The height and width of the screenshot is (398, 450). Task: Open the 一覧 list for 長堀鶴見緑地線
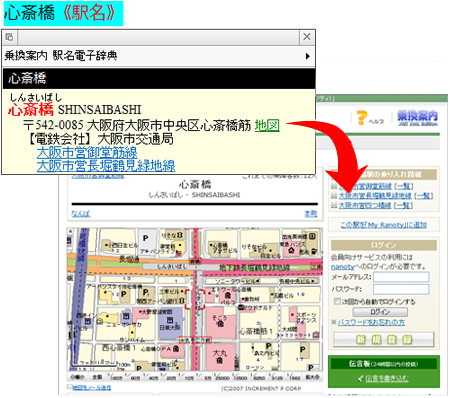click(x=423, y=196)
